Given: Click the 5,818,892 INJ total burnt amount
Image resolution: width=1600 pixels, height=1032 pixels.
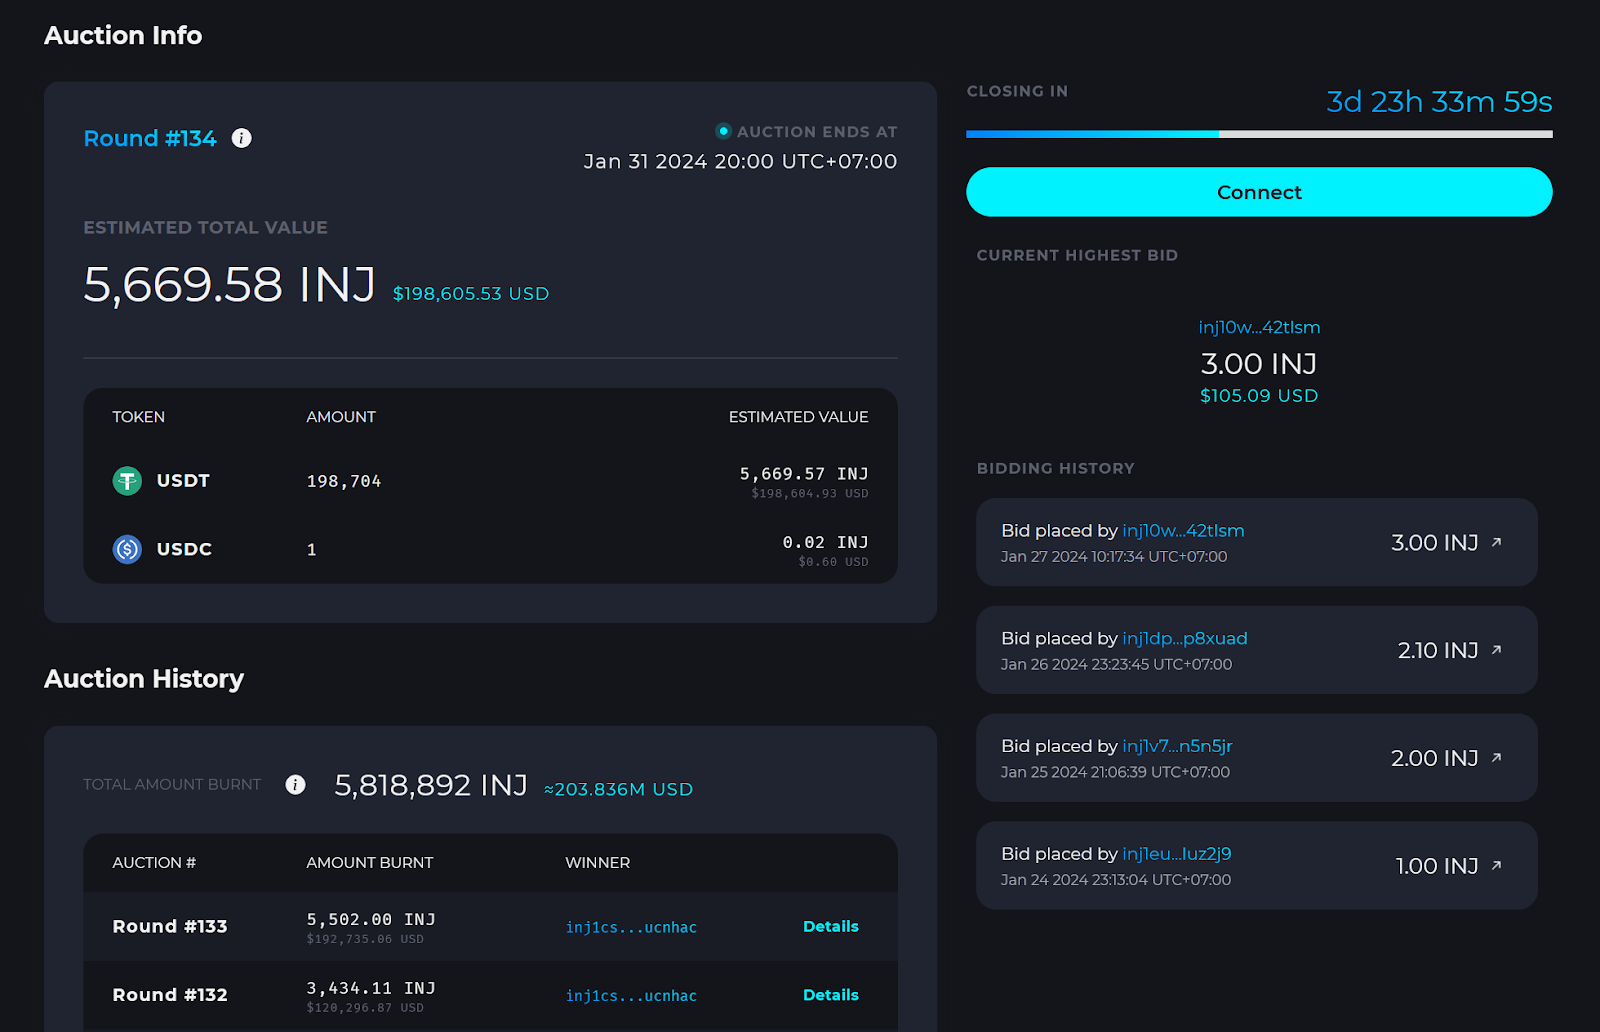Looking at the screenshot, I should 431,786.
